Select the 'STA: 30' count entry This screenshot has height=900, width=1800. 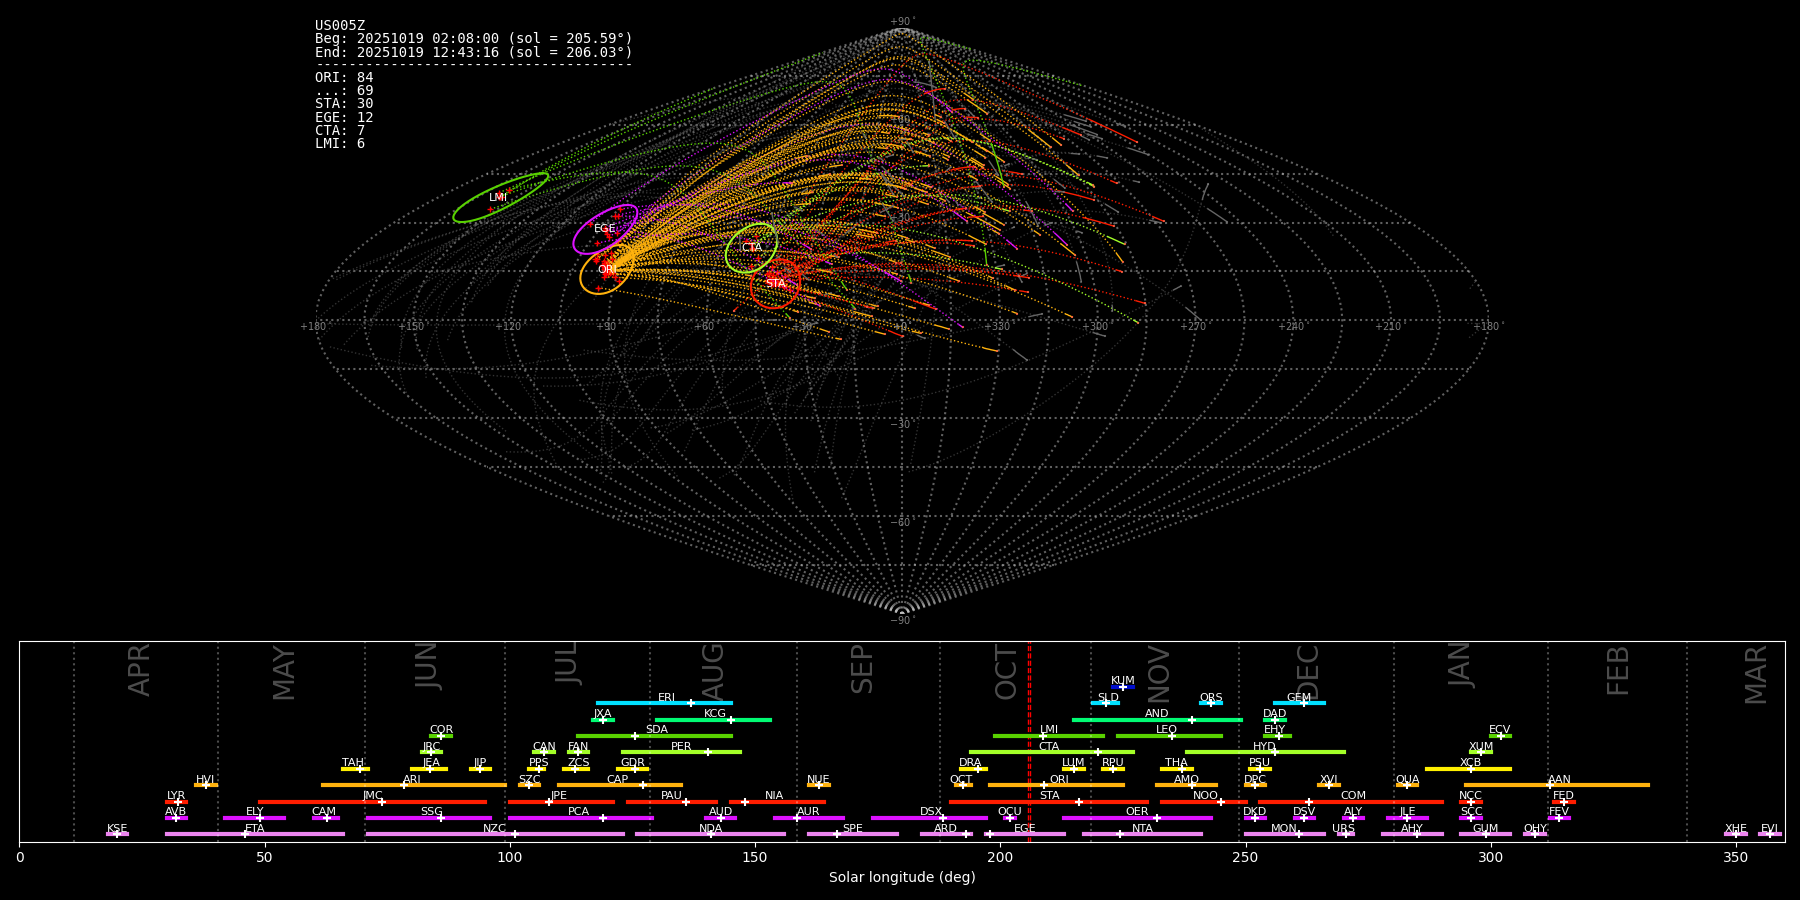[x=344, y=104]
